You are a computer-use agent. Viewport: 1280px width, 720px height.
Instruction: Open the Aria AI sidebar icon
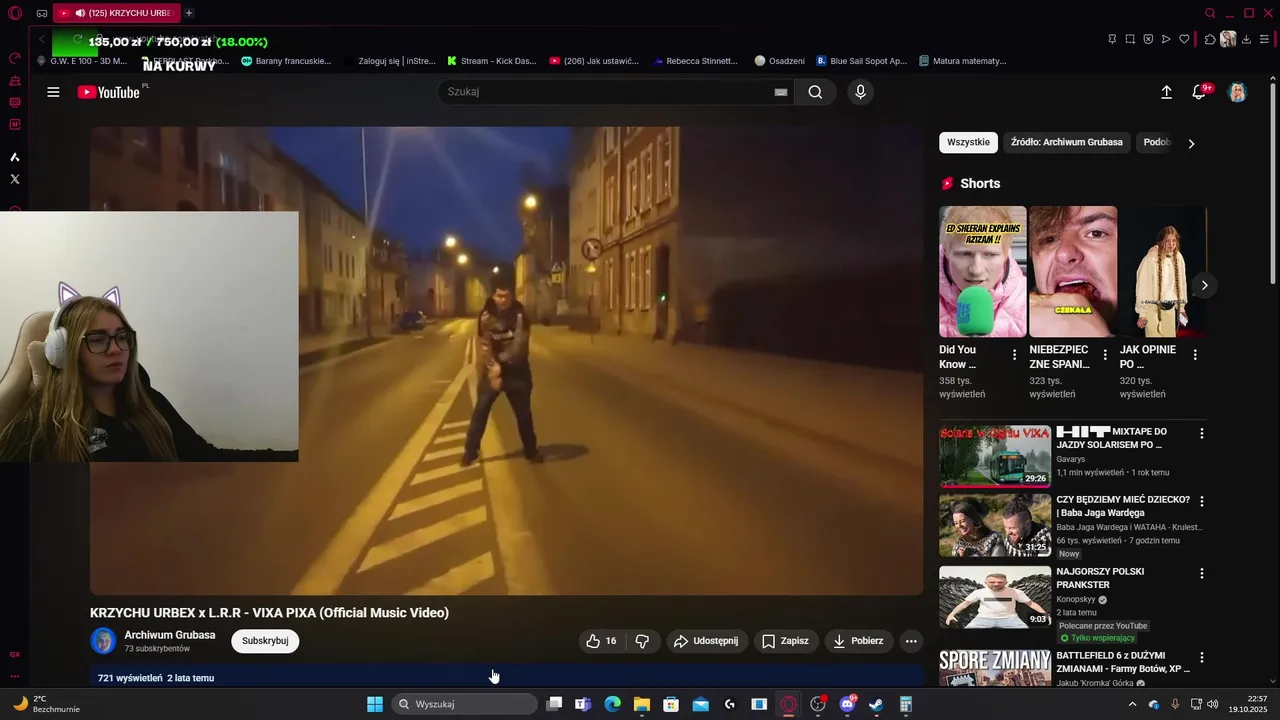[x=14, y=157]
